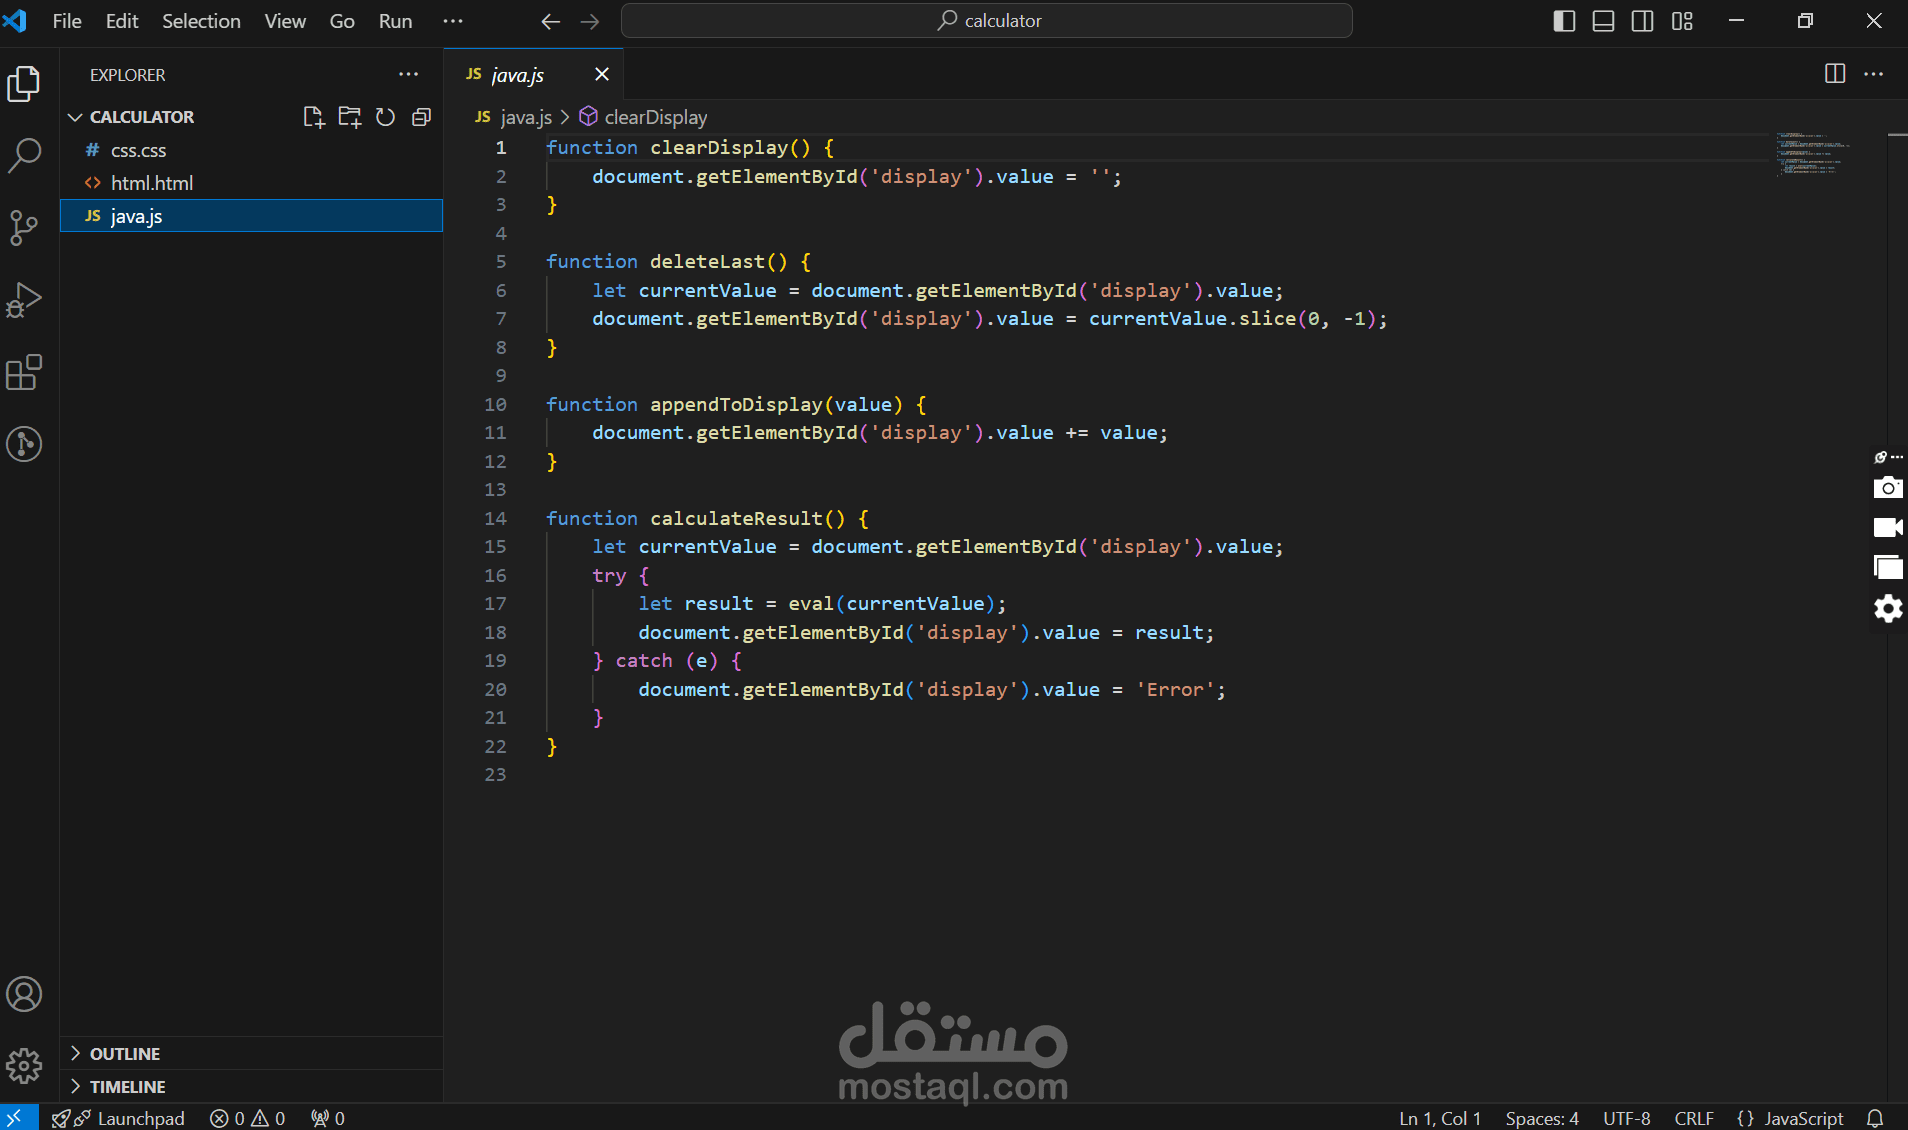Change indentation Spaces: 4
Screen dimensions: 1908x1130
[1542, 1118]
